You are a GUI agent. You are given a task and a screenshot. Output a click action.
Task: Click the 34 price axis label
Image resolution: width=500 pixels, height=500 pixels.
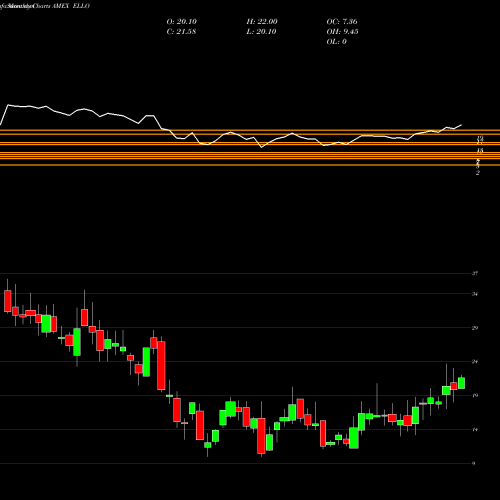pyautogui.click(x=475, y=294)
